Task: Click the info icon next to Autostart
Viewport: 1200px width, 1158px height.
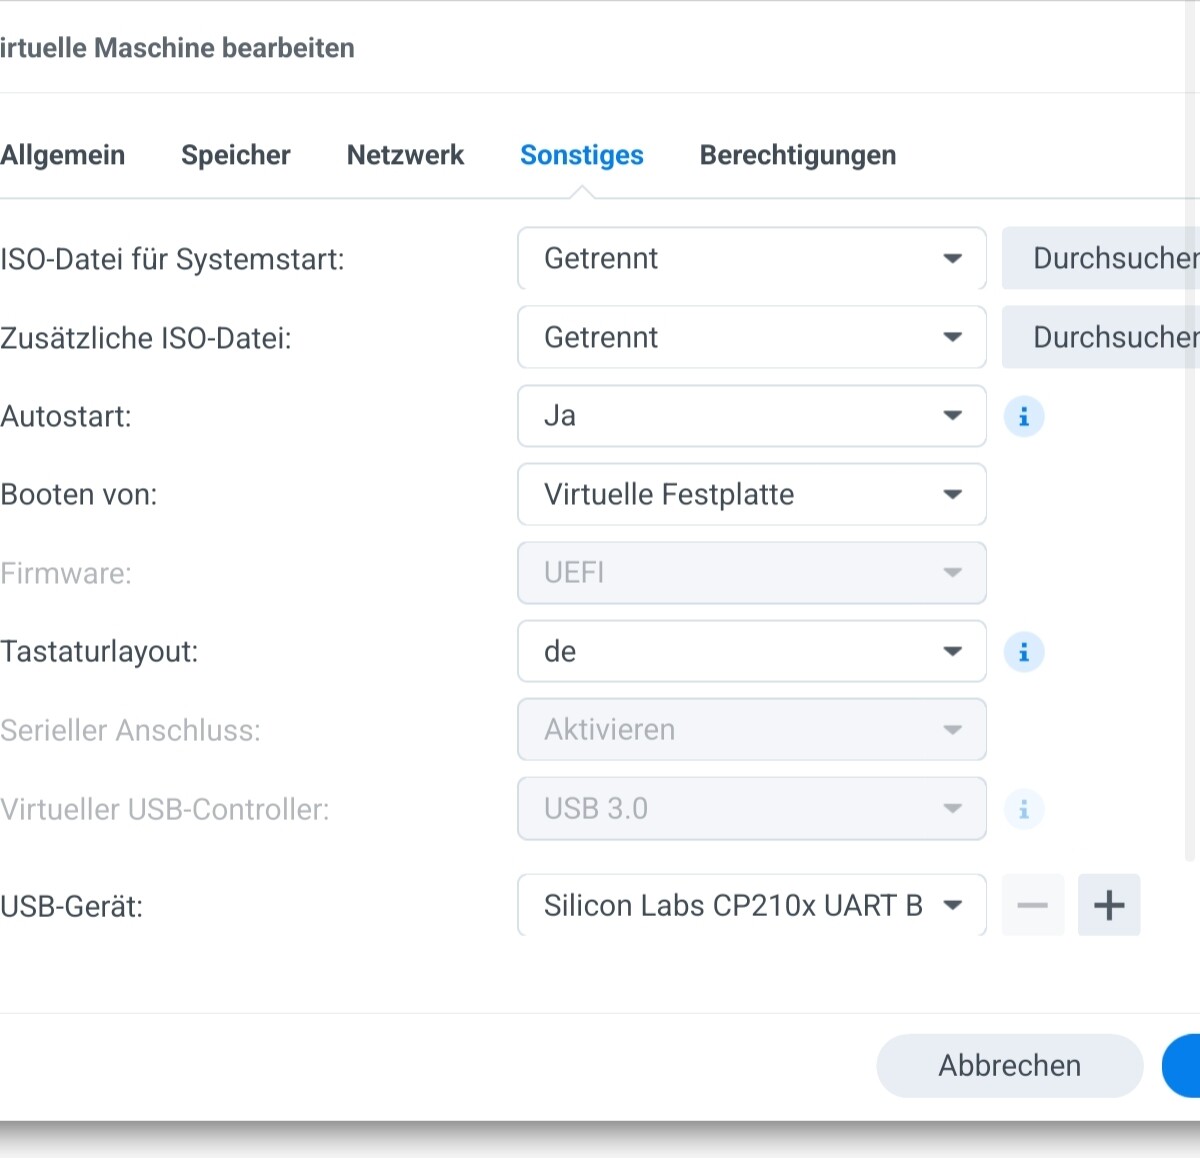Action: click(x=1023, y=417)
